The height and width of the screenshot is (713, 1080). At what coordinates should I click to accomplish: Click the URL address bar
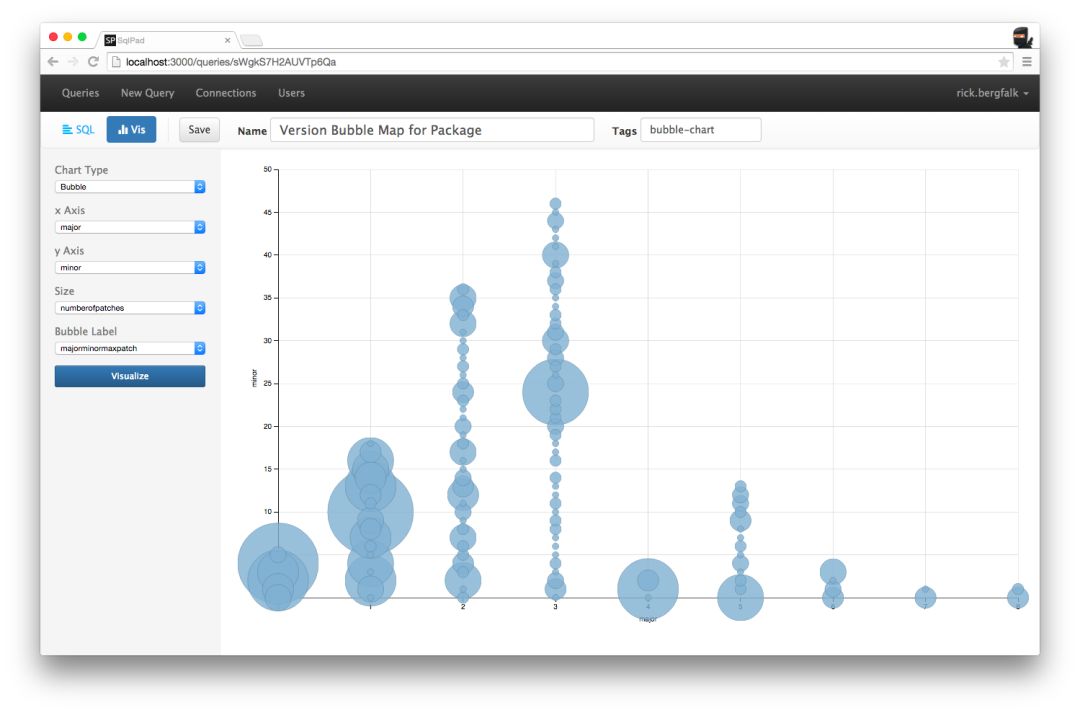(x=558, y=62)
